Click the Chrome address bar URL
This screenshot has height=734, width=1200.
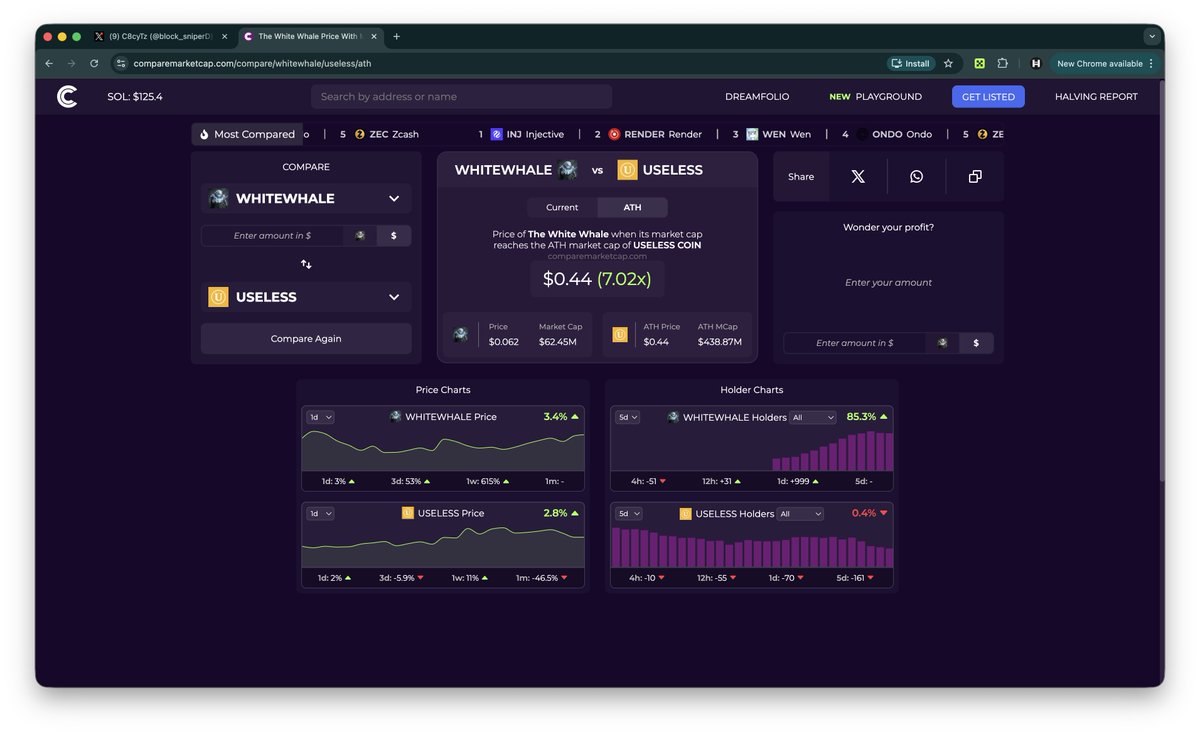pos(252,63)
